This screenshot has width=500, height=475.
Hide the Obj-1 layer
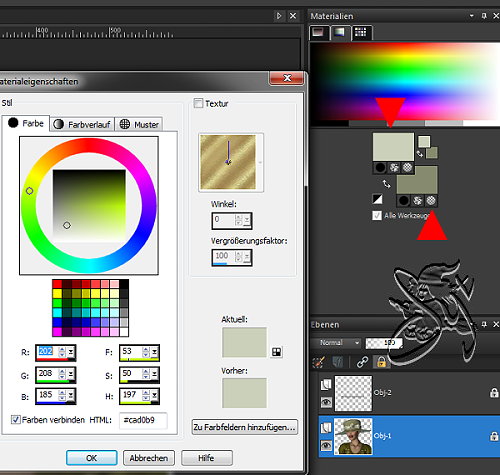pos(326,445)
